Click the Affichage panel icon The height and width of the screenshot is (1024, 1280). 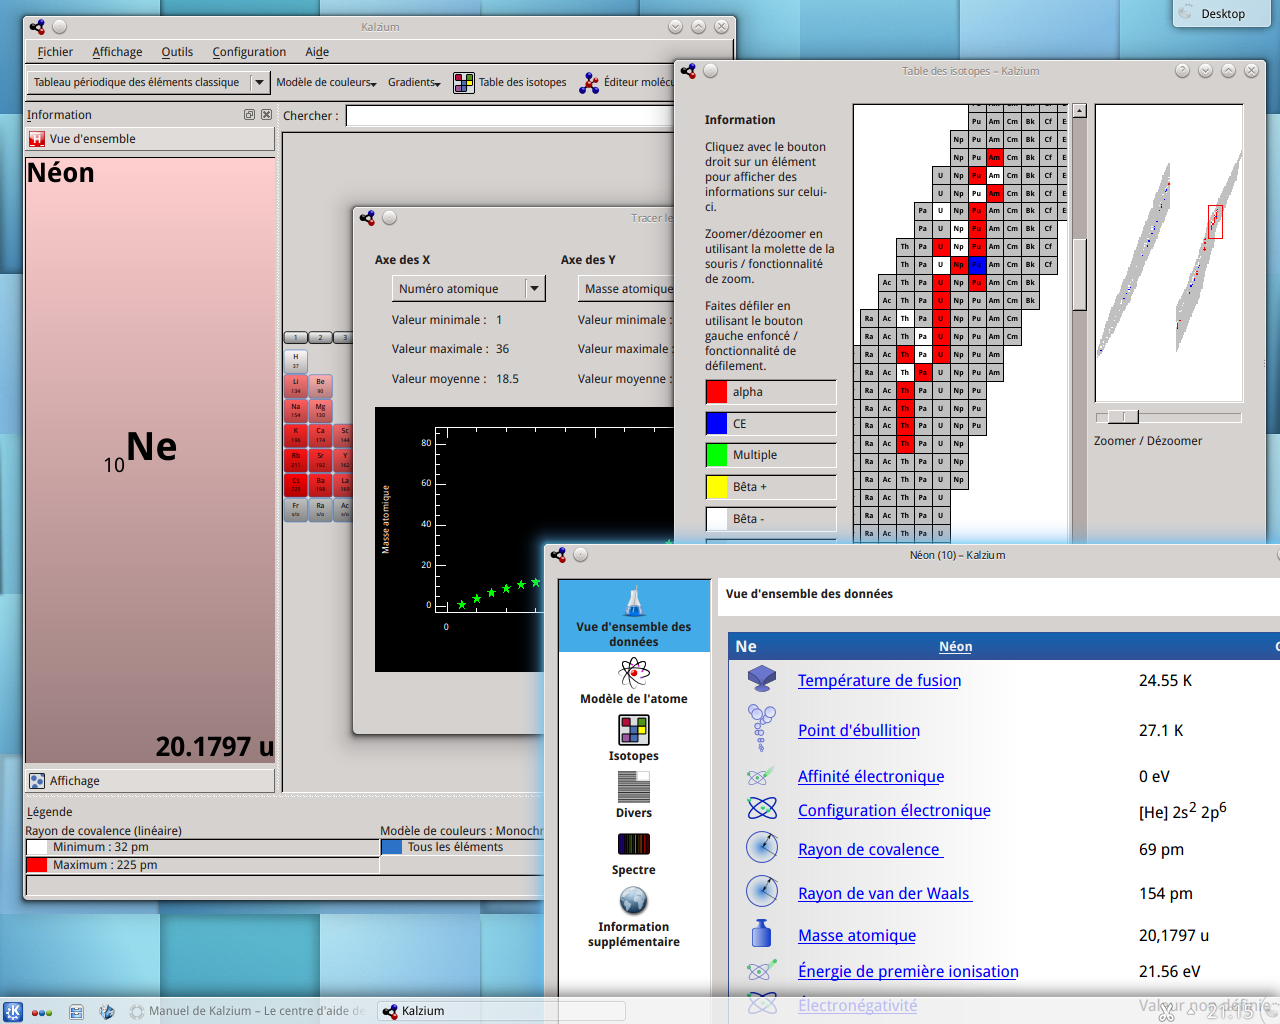pos(37,781)
